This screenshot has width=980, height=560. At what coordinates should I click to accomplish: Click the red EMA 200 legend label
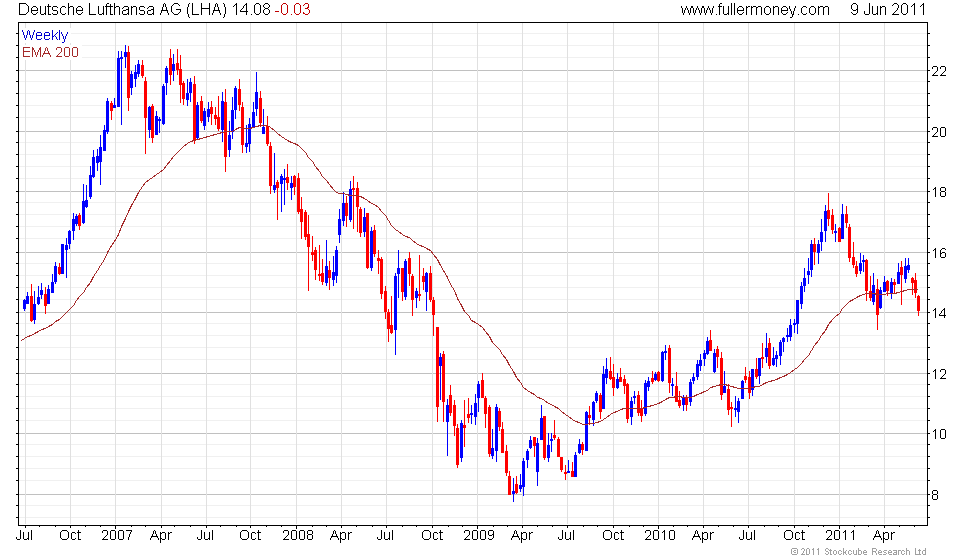pos(50,52)
